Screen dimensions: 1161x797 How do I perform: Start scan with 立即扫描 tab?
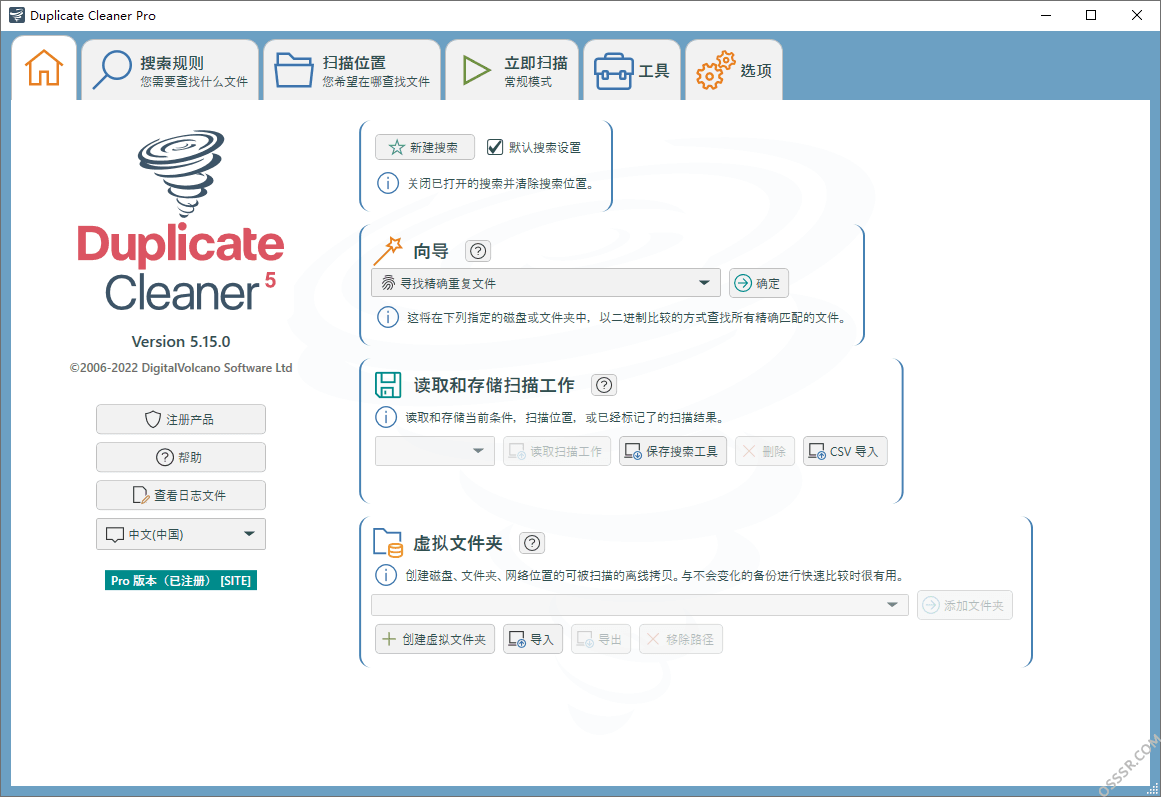click(x=512, y=70)
